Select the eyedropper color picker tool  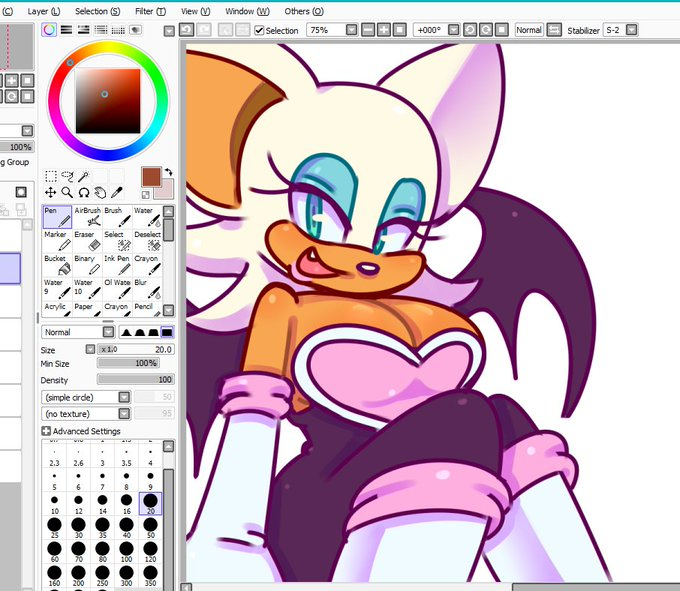coord(116,192)
